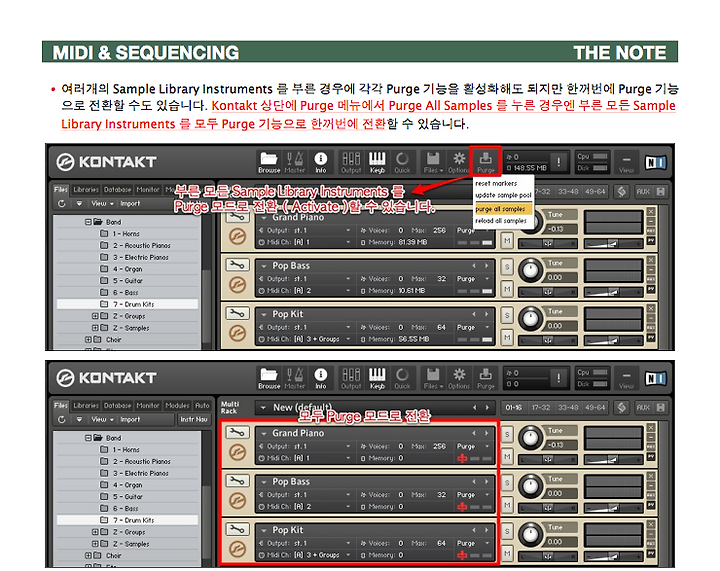Click the Quick load icon in the upper Kontakt
The height and width of the screenshot is (571, 720).
point(402,162)
